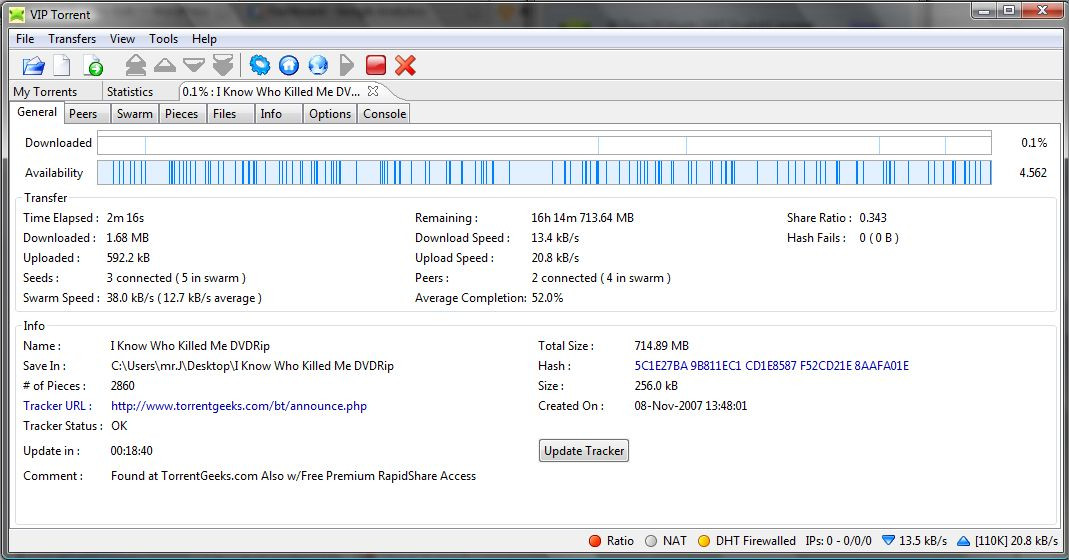
Task: Click the VIP Torrent title bar icon
Action: click(17, 14)
